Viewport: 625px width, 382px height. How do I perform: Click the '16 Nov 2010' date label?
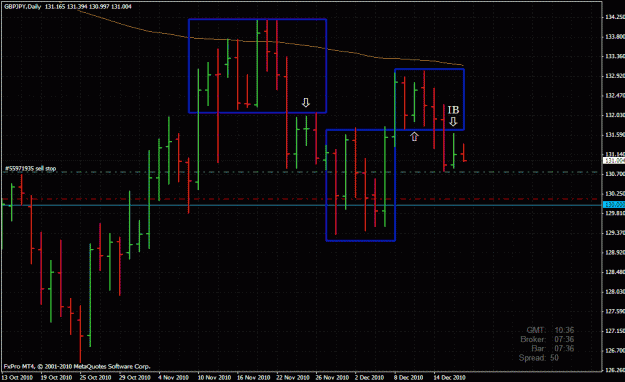(x=254, y=377)
